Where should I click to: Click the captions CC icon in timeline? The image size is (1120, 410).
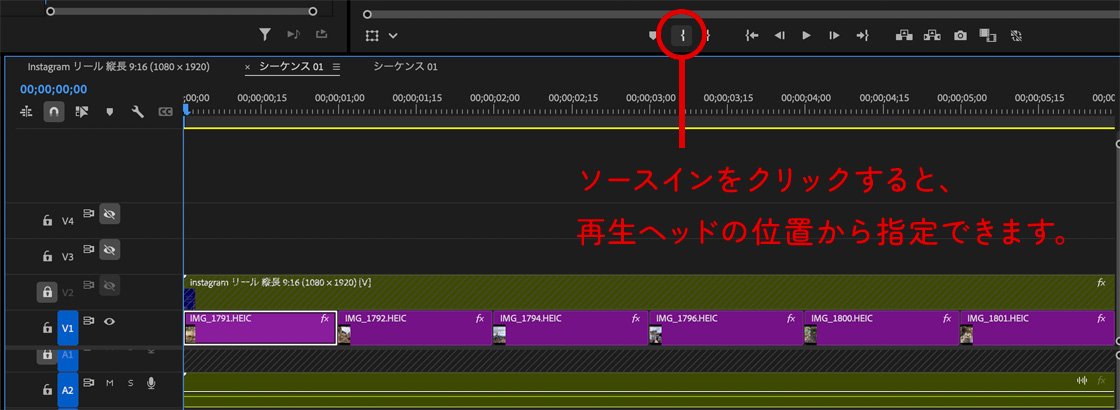166,112
